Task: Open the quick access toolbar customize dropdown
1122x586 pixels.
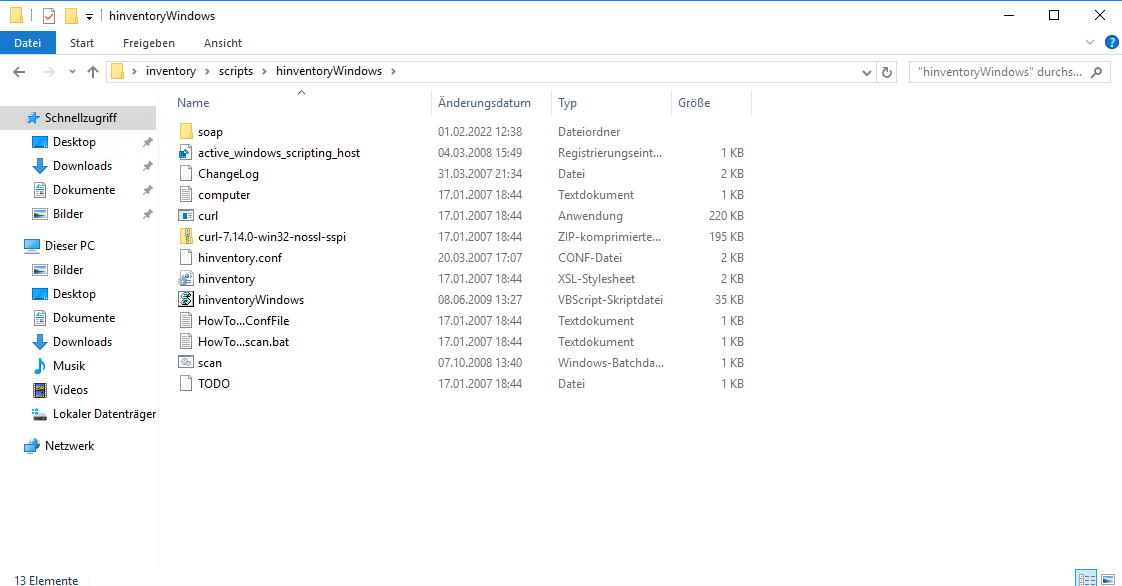Action: 89,17
